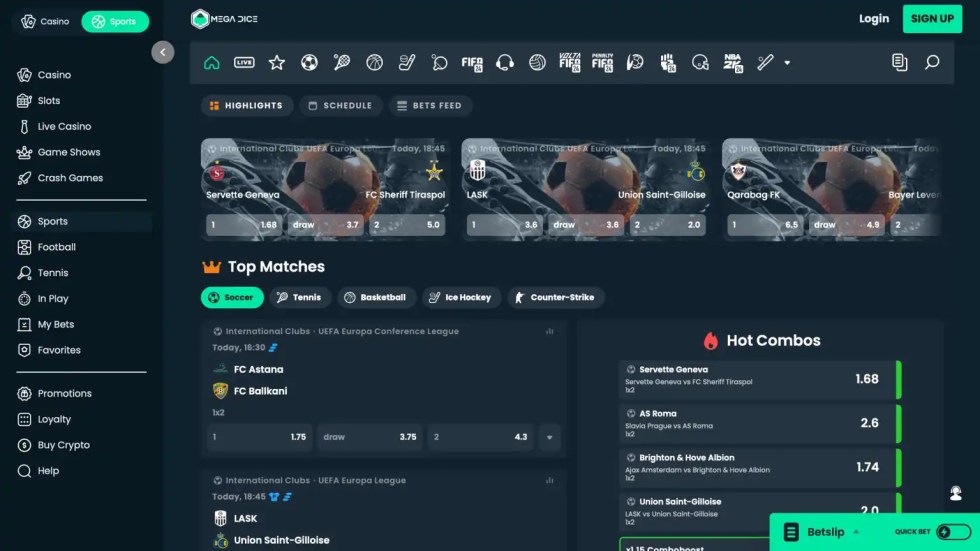Expand more sports dropdown arrow in top bar
The height and width of the screenshot is (551, 980).
[x=787, y=62]
